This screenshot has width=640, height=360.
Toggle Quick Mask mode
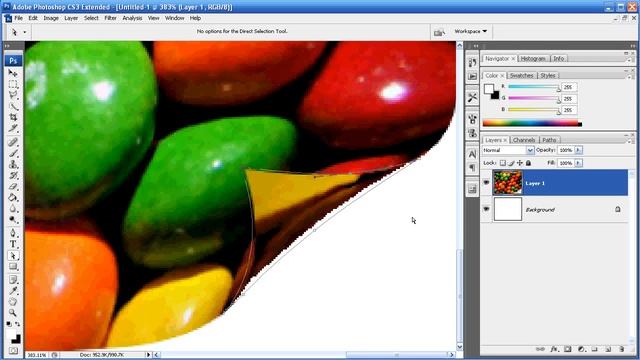coord(13,351)
